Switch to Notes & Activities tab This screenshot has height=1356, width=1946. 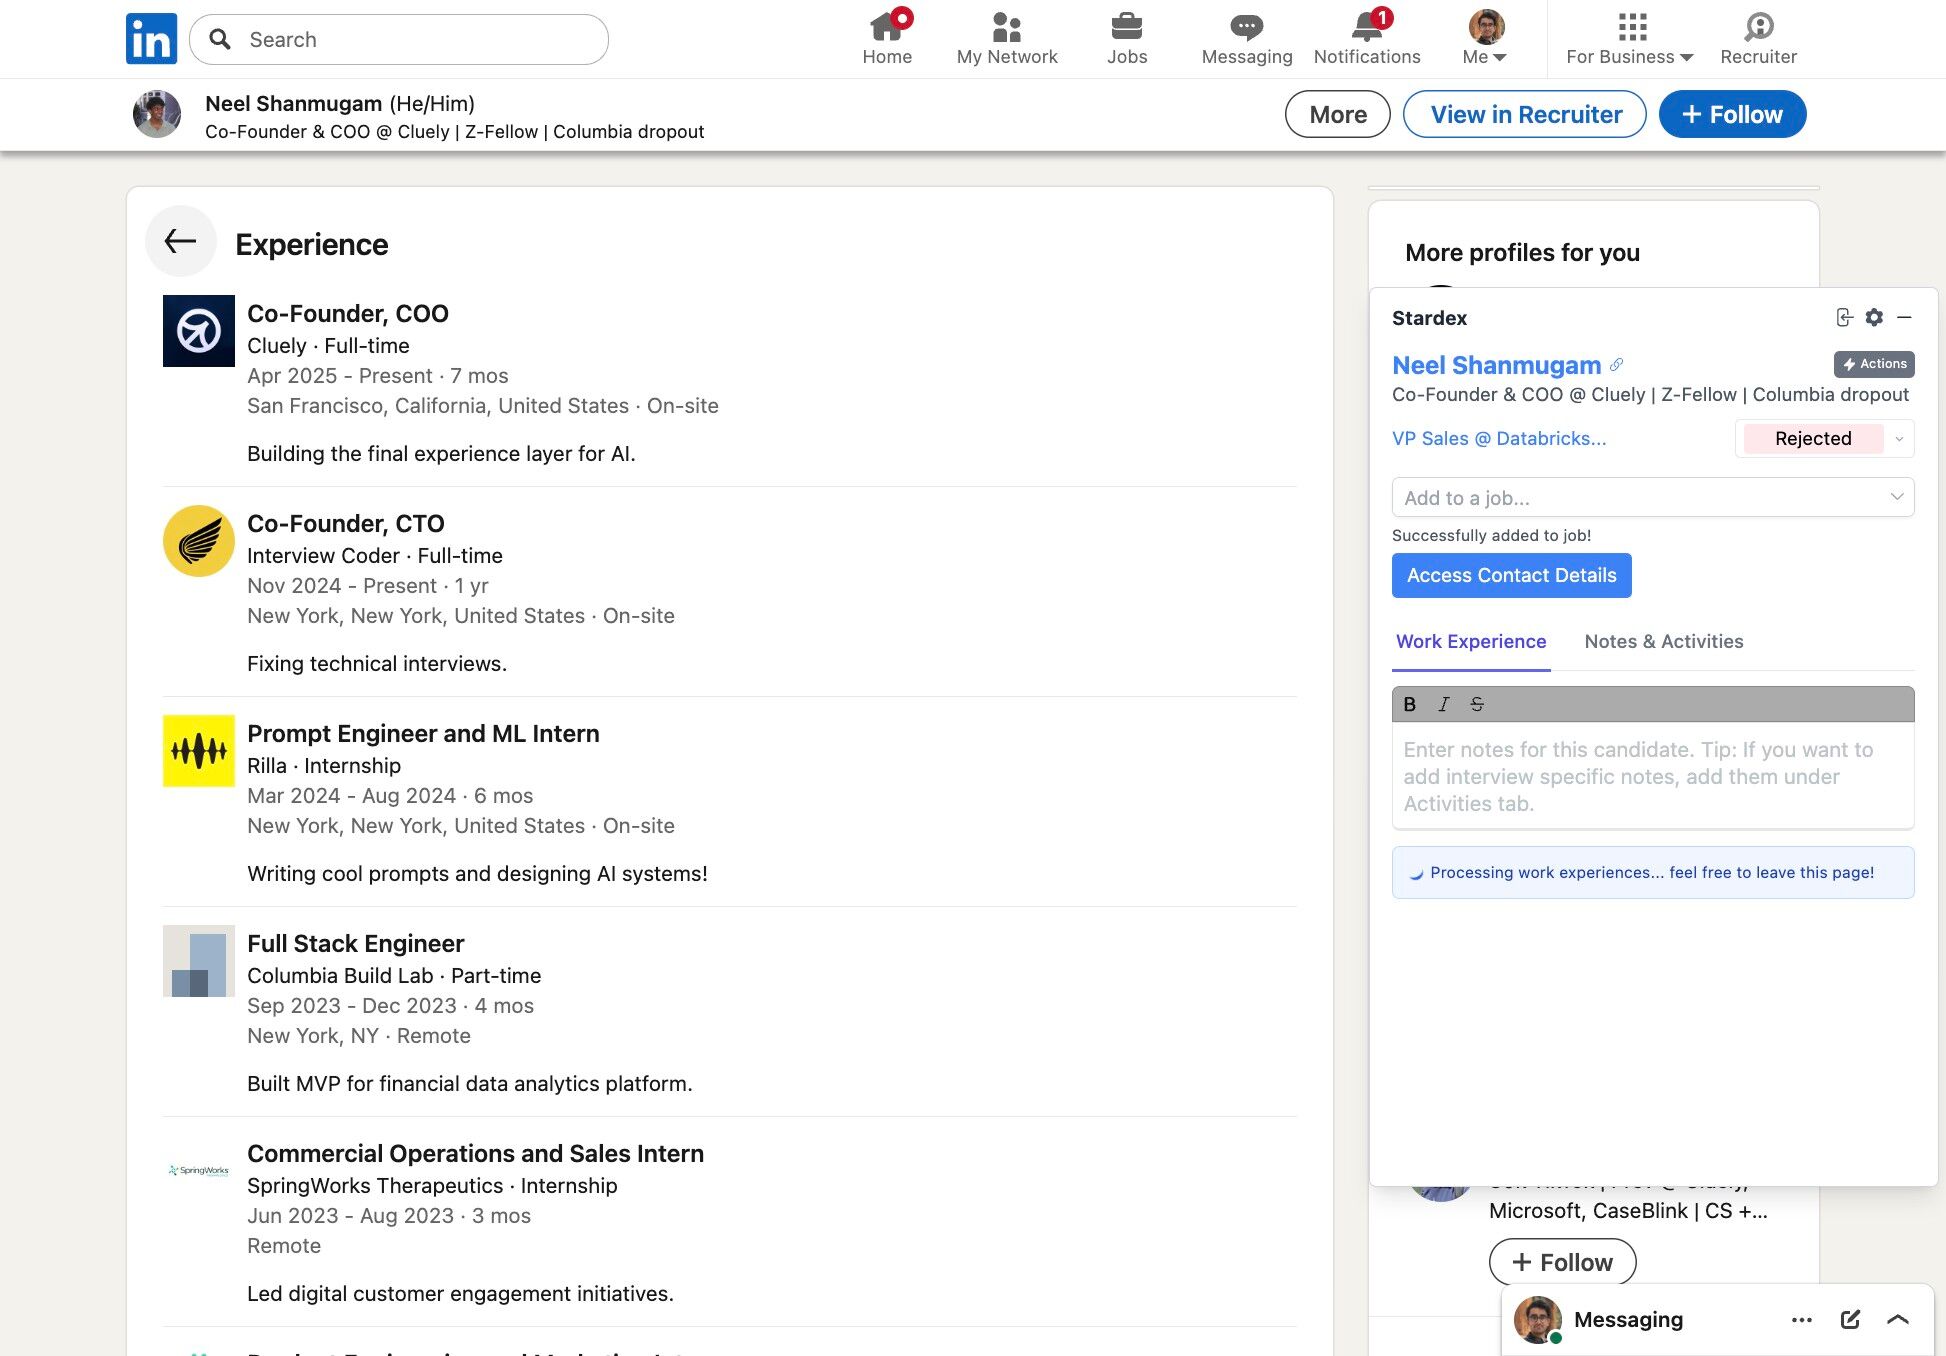click(1664, 641)
